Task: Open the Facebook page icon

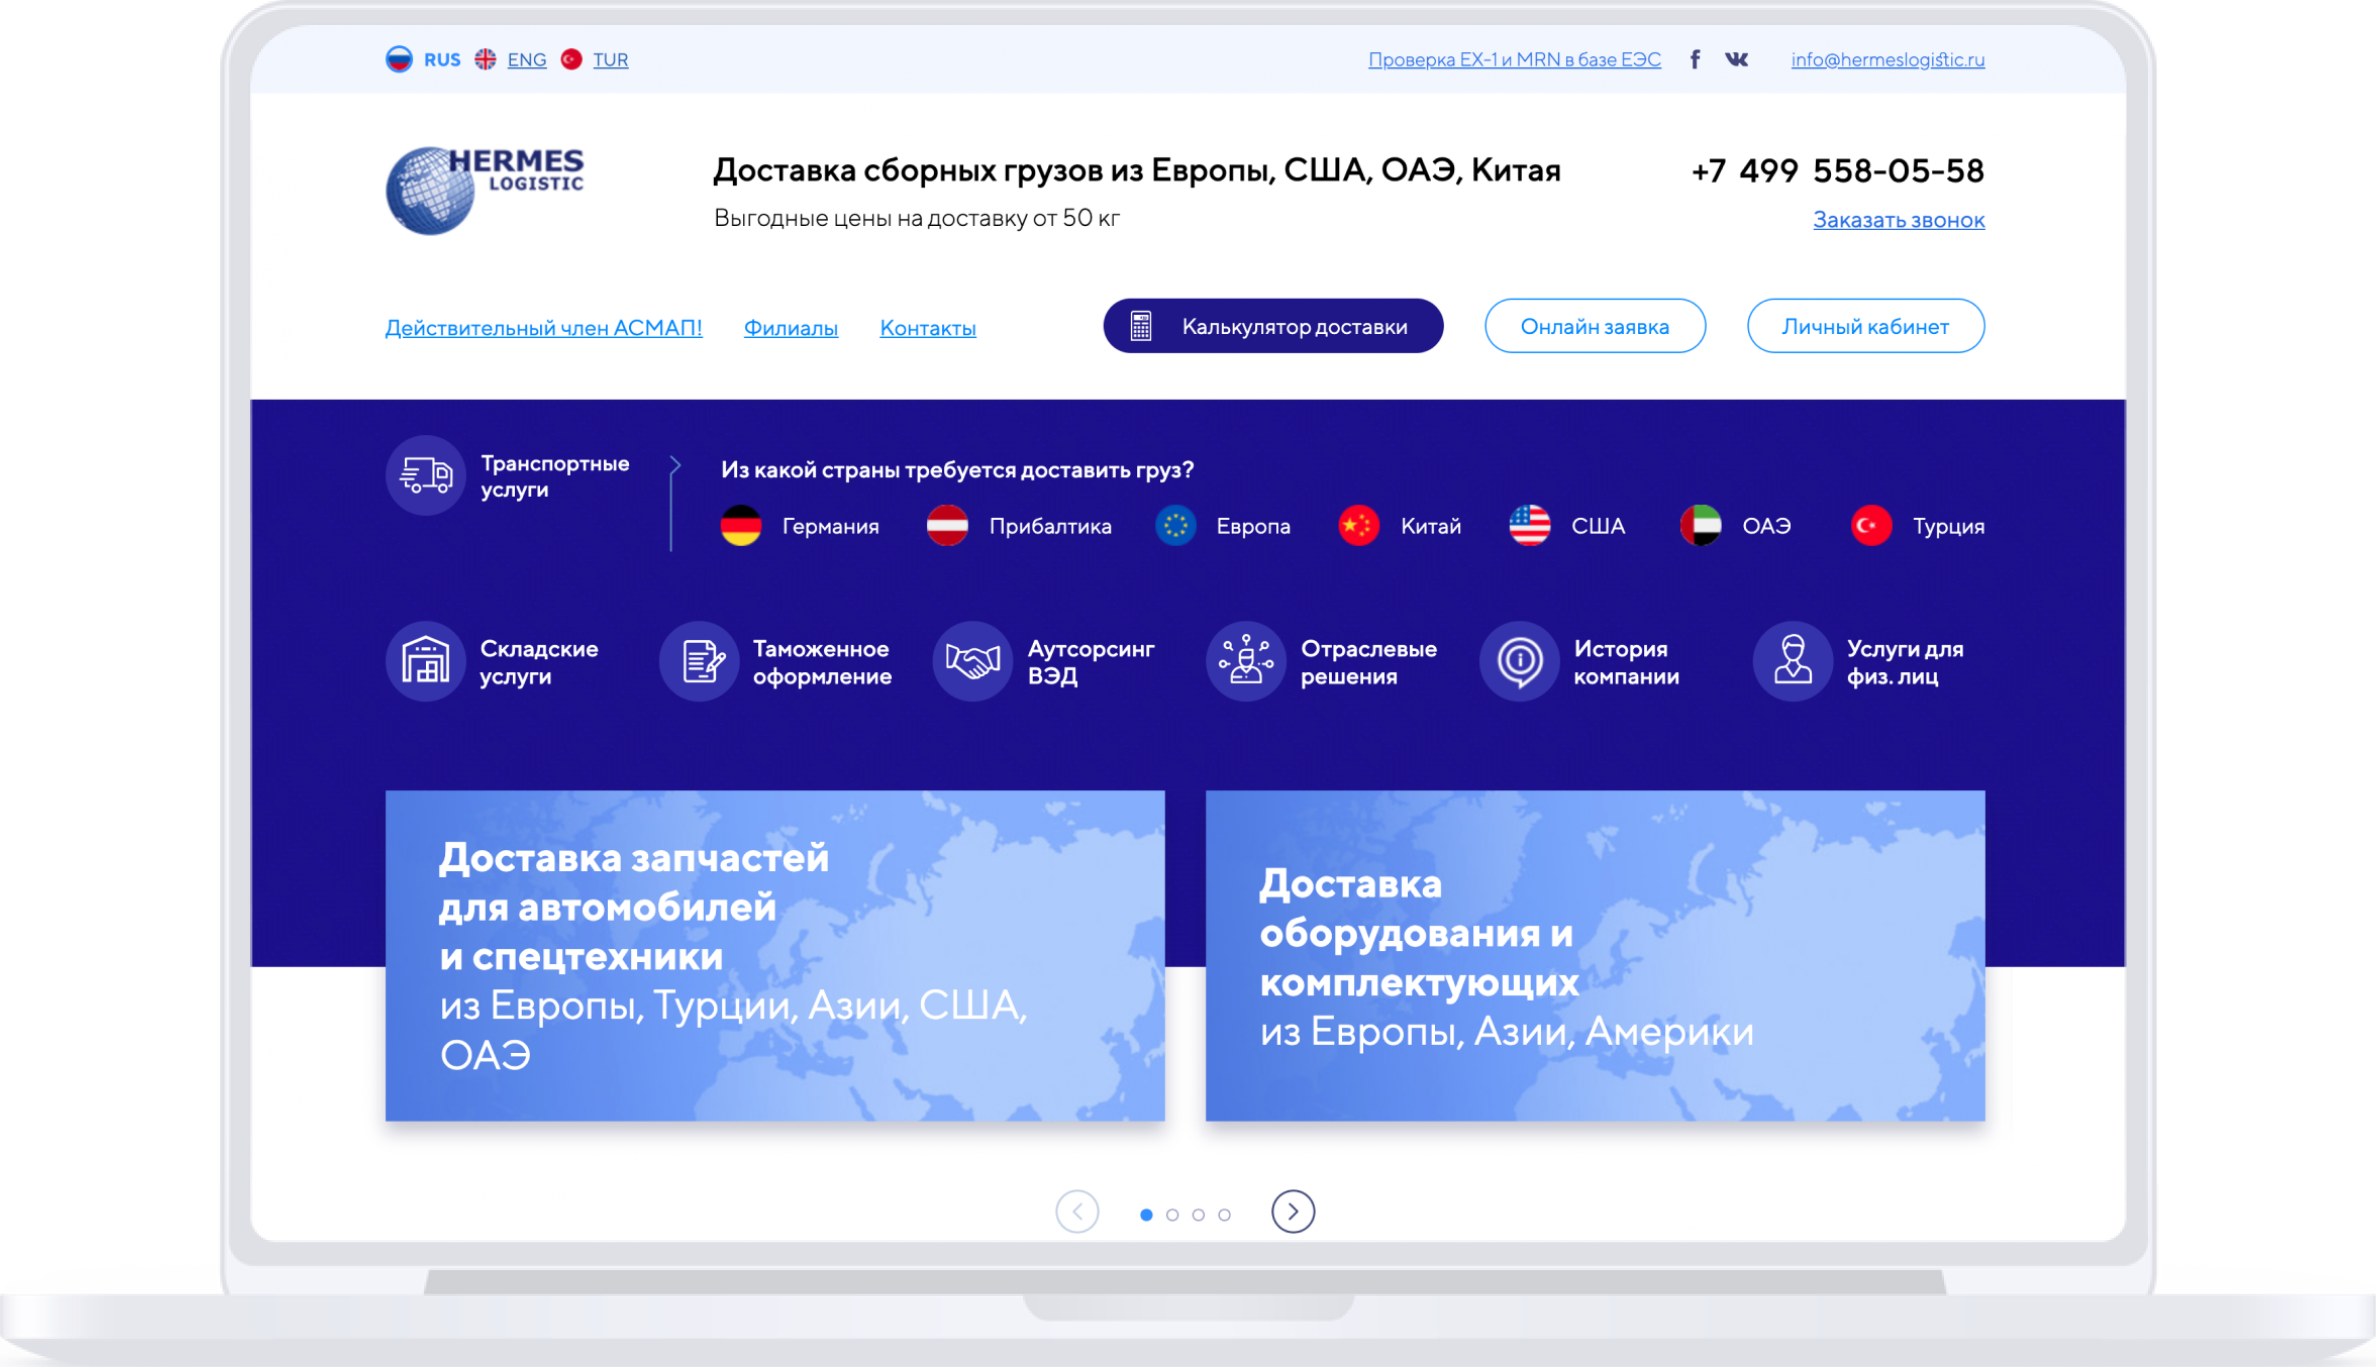Action: (1695, 59)
